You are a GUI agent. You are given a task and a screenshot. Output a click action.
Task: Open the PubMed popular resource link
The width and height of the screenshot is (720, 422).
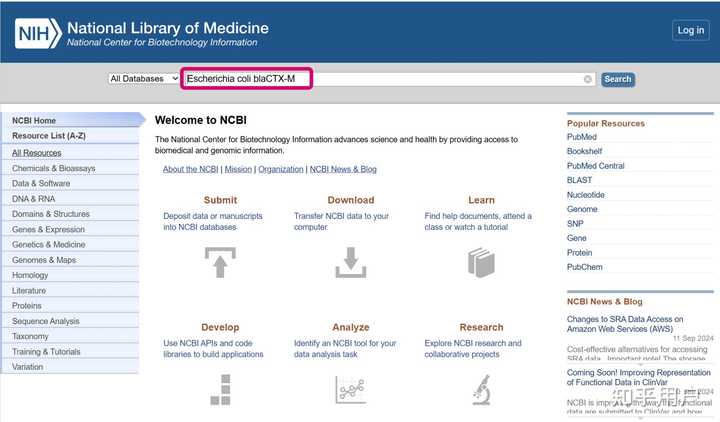tap(582, 137)
